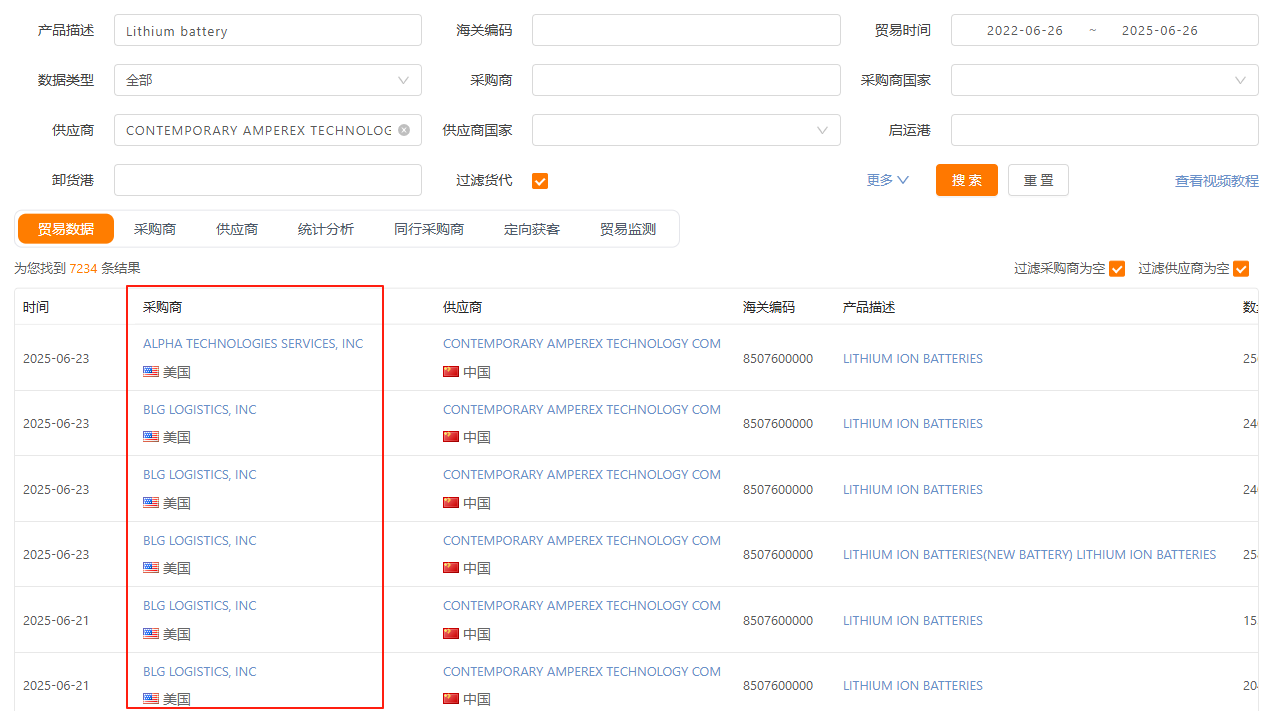Click the US flag under ALPHA TECHNOLOGIES SERVICES
Viewport: 1270px width, 711px height.
(151, 372)
